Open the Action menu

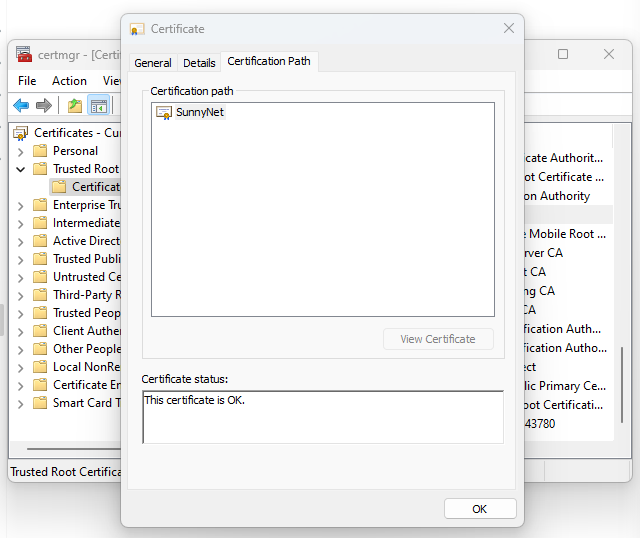[69, 80]
